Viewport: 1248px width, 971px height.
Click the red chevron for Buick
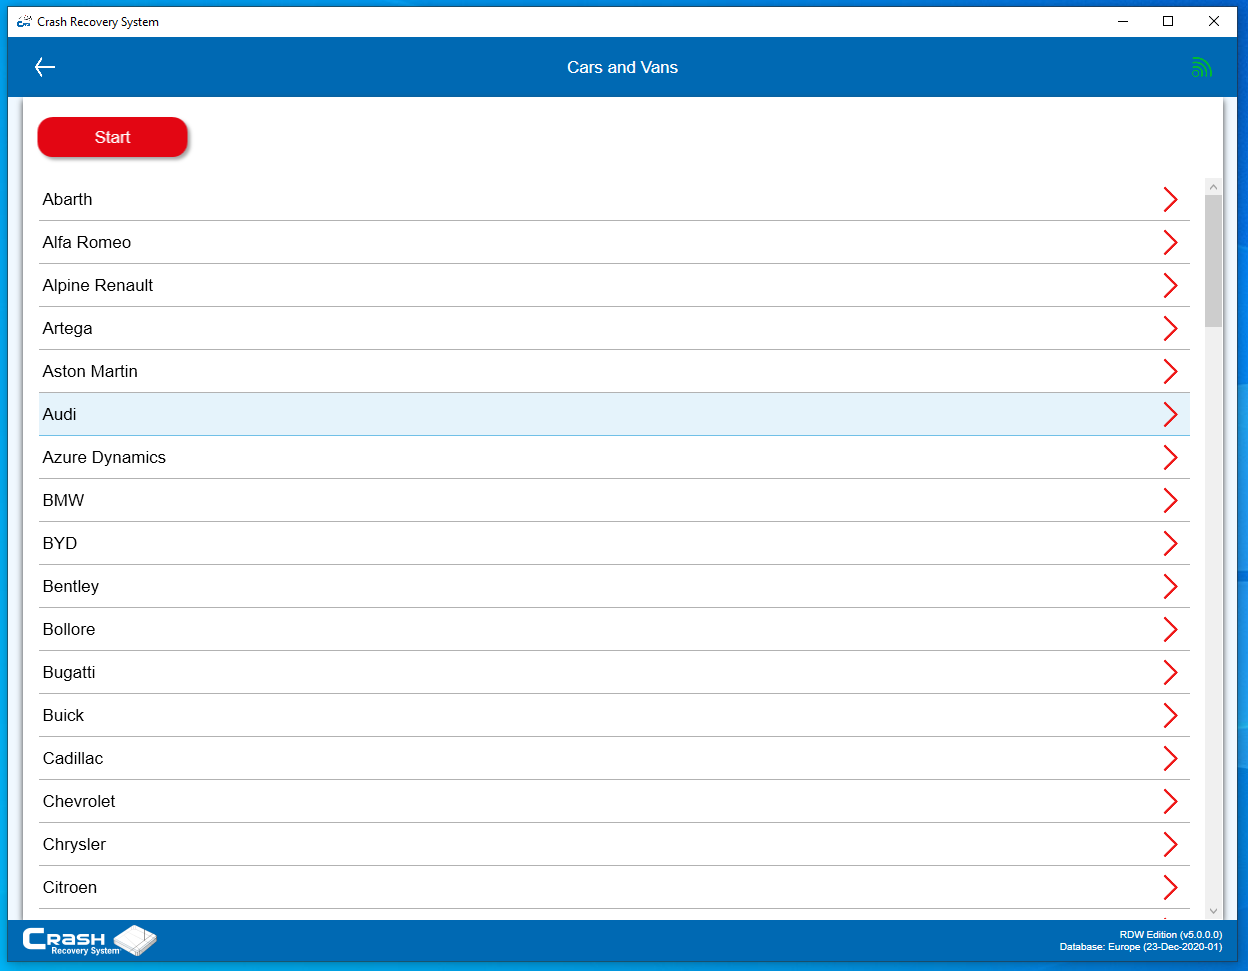[x=1170, y=715]
